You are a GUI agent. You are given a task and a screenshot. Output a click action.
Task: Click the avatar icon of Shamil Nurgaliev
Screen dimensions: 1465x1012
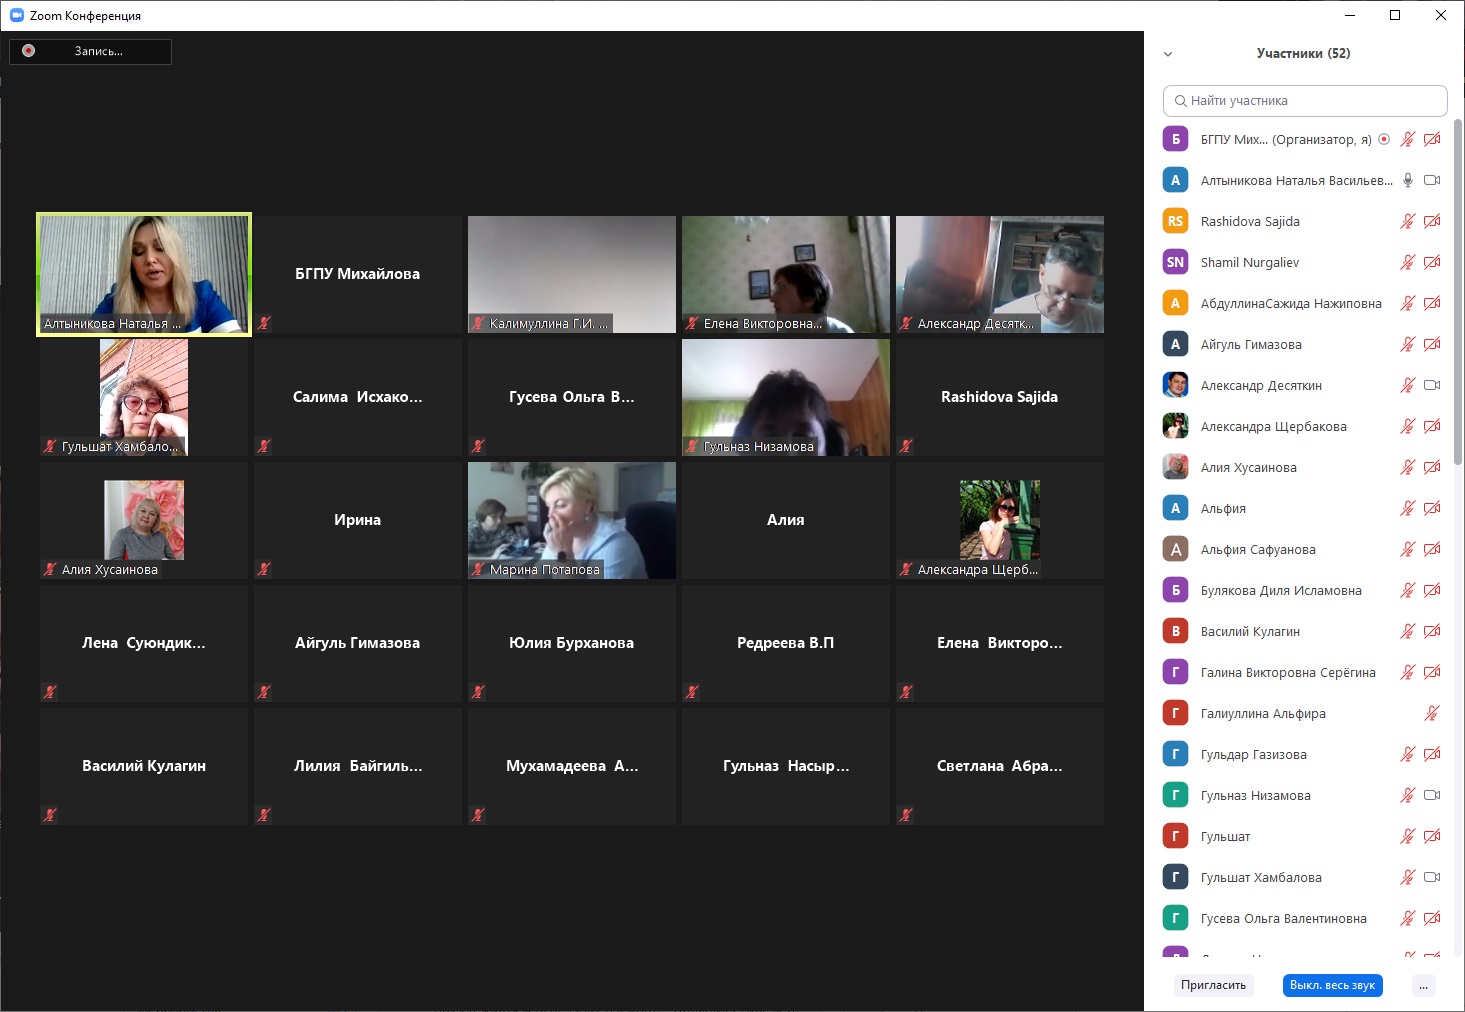pyautogui.click(x=1175, y=262)
